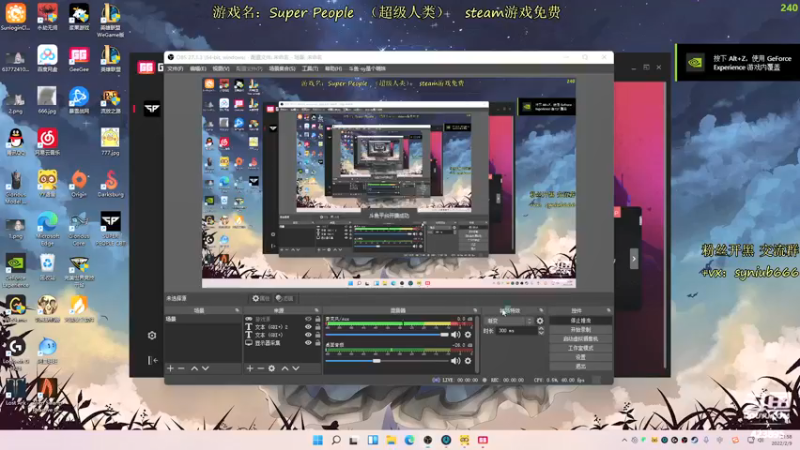Open OBS Settings button in Controls
Viewport: 800px width, 450px height.
[x=581, y=357]
